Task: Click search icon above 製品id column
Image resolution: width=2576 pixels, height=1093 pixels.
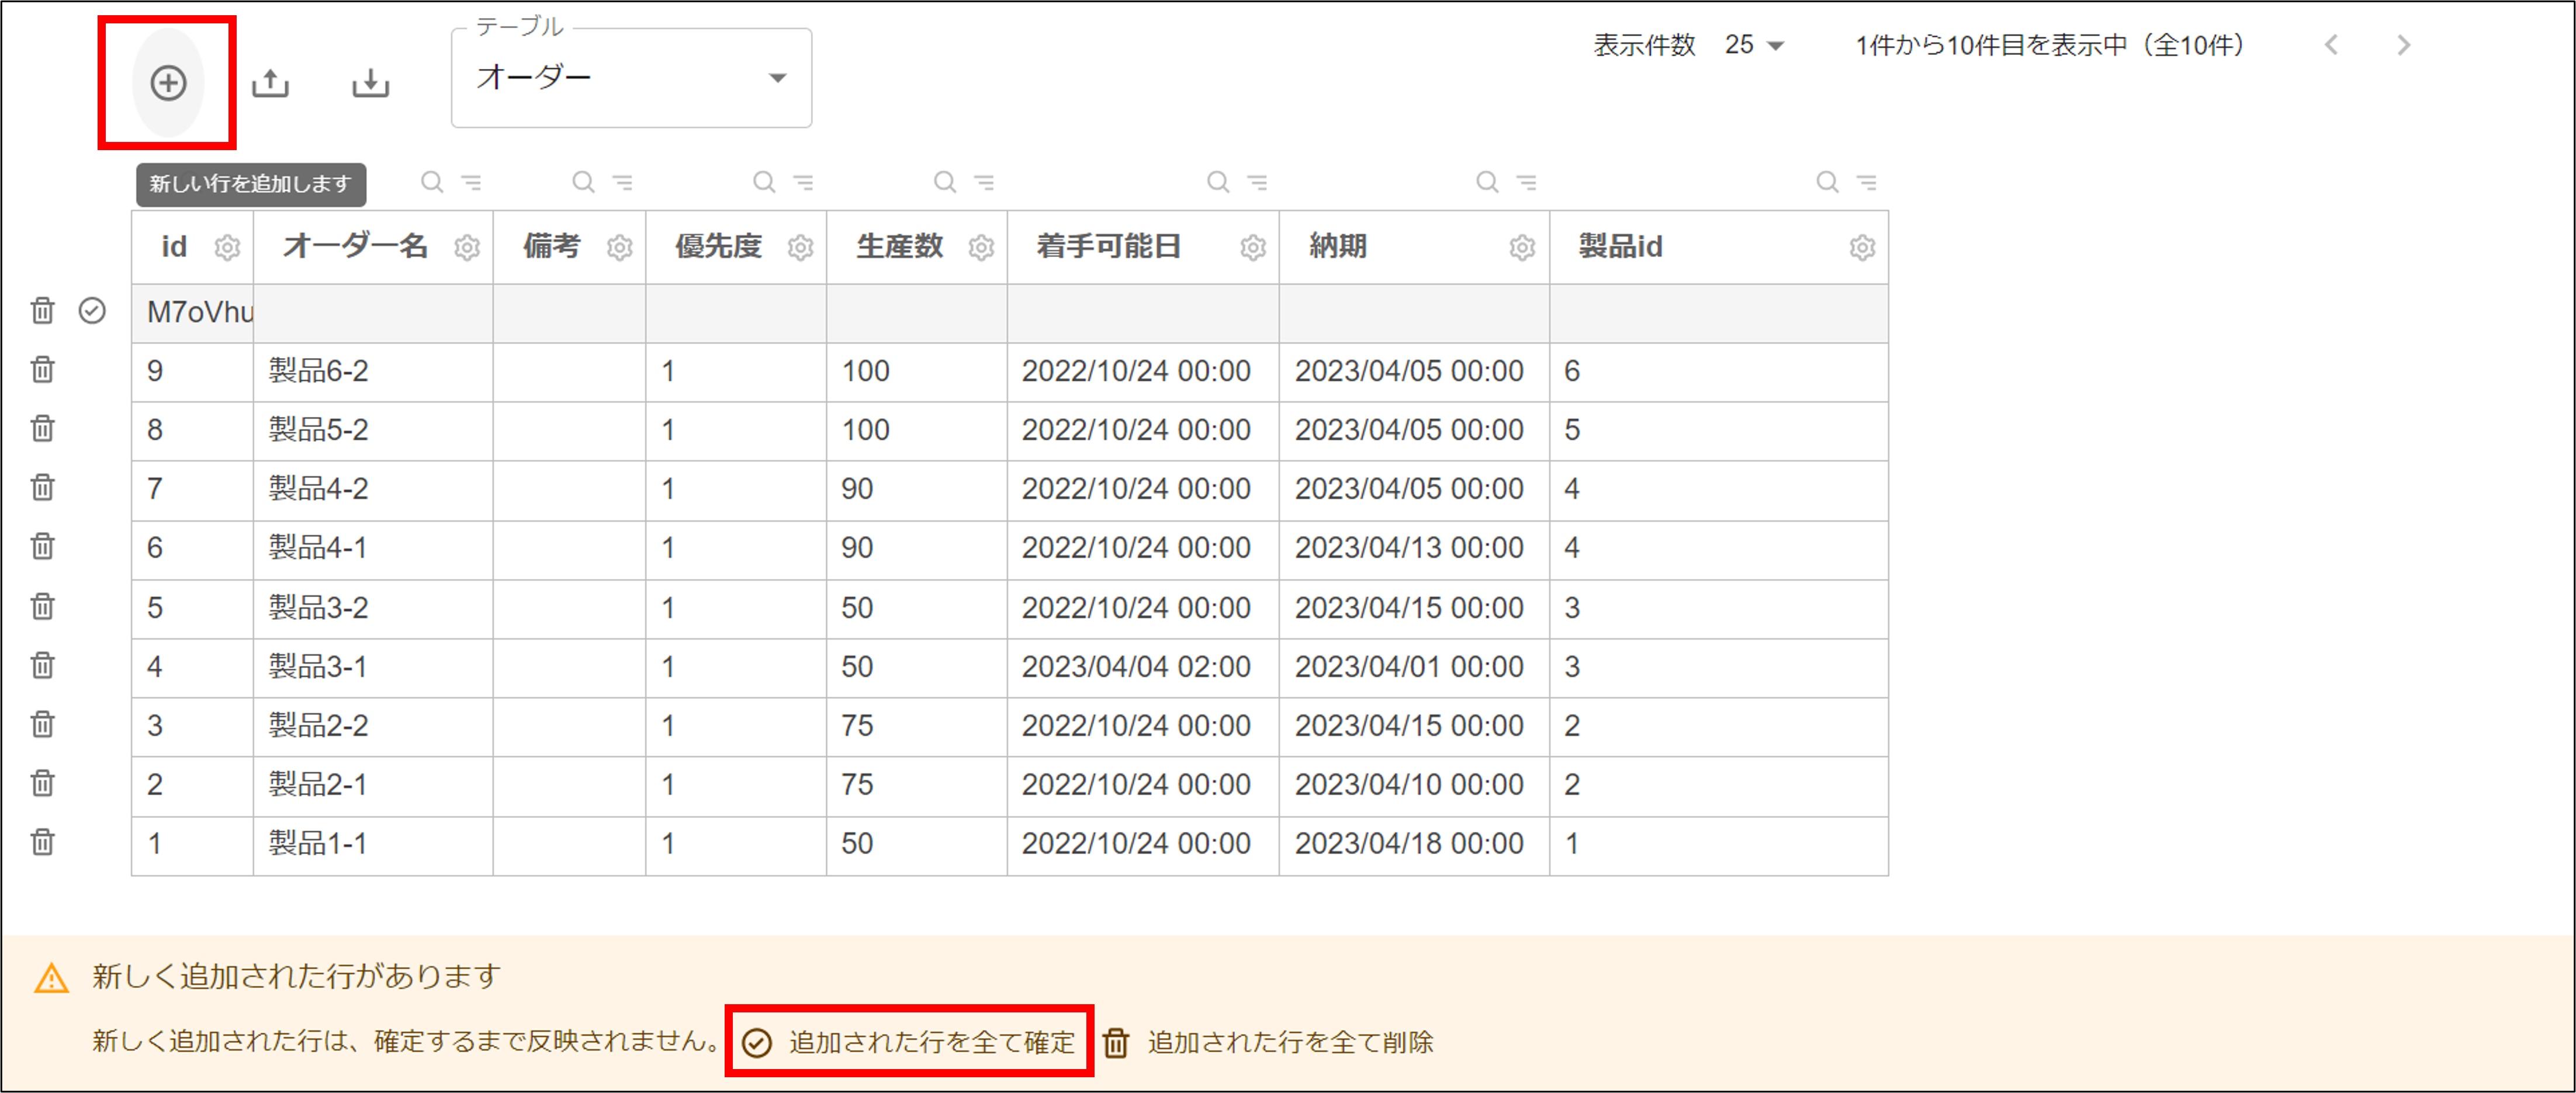Action: (x=1827, y=182)
